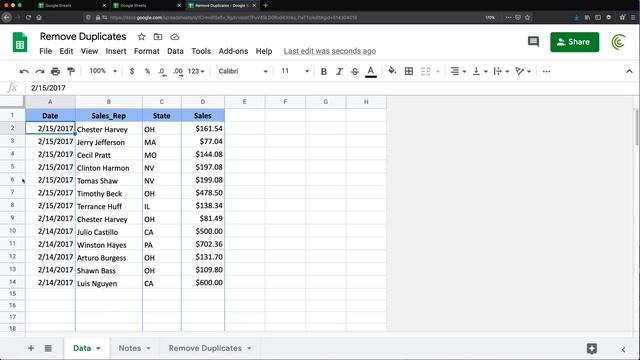This screenshot has height=360, width=640.
Task: Show the side panel chevron
Action: click(x=623, y=349)
